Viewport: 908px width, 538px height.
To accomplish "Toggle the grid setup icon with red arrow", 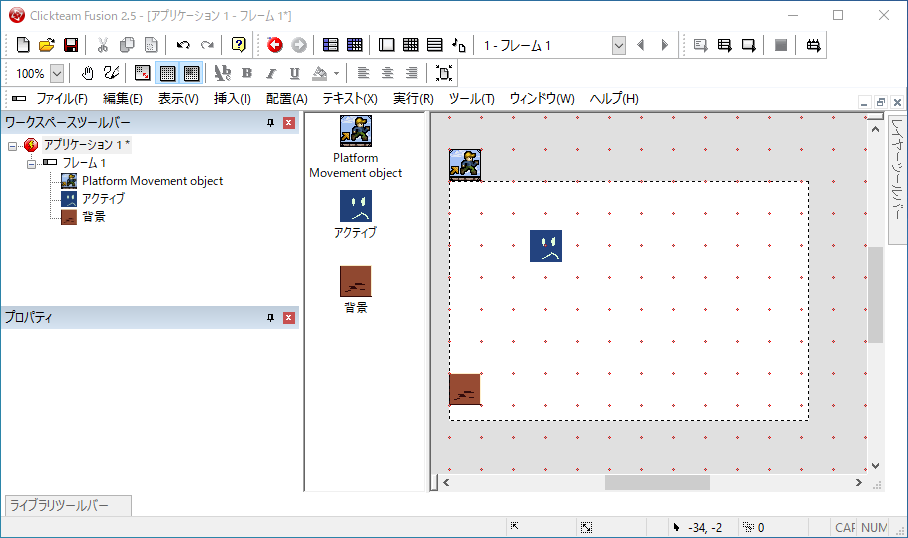I will [x=142, y=74].
